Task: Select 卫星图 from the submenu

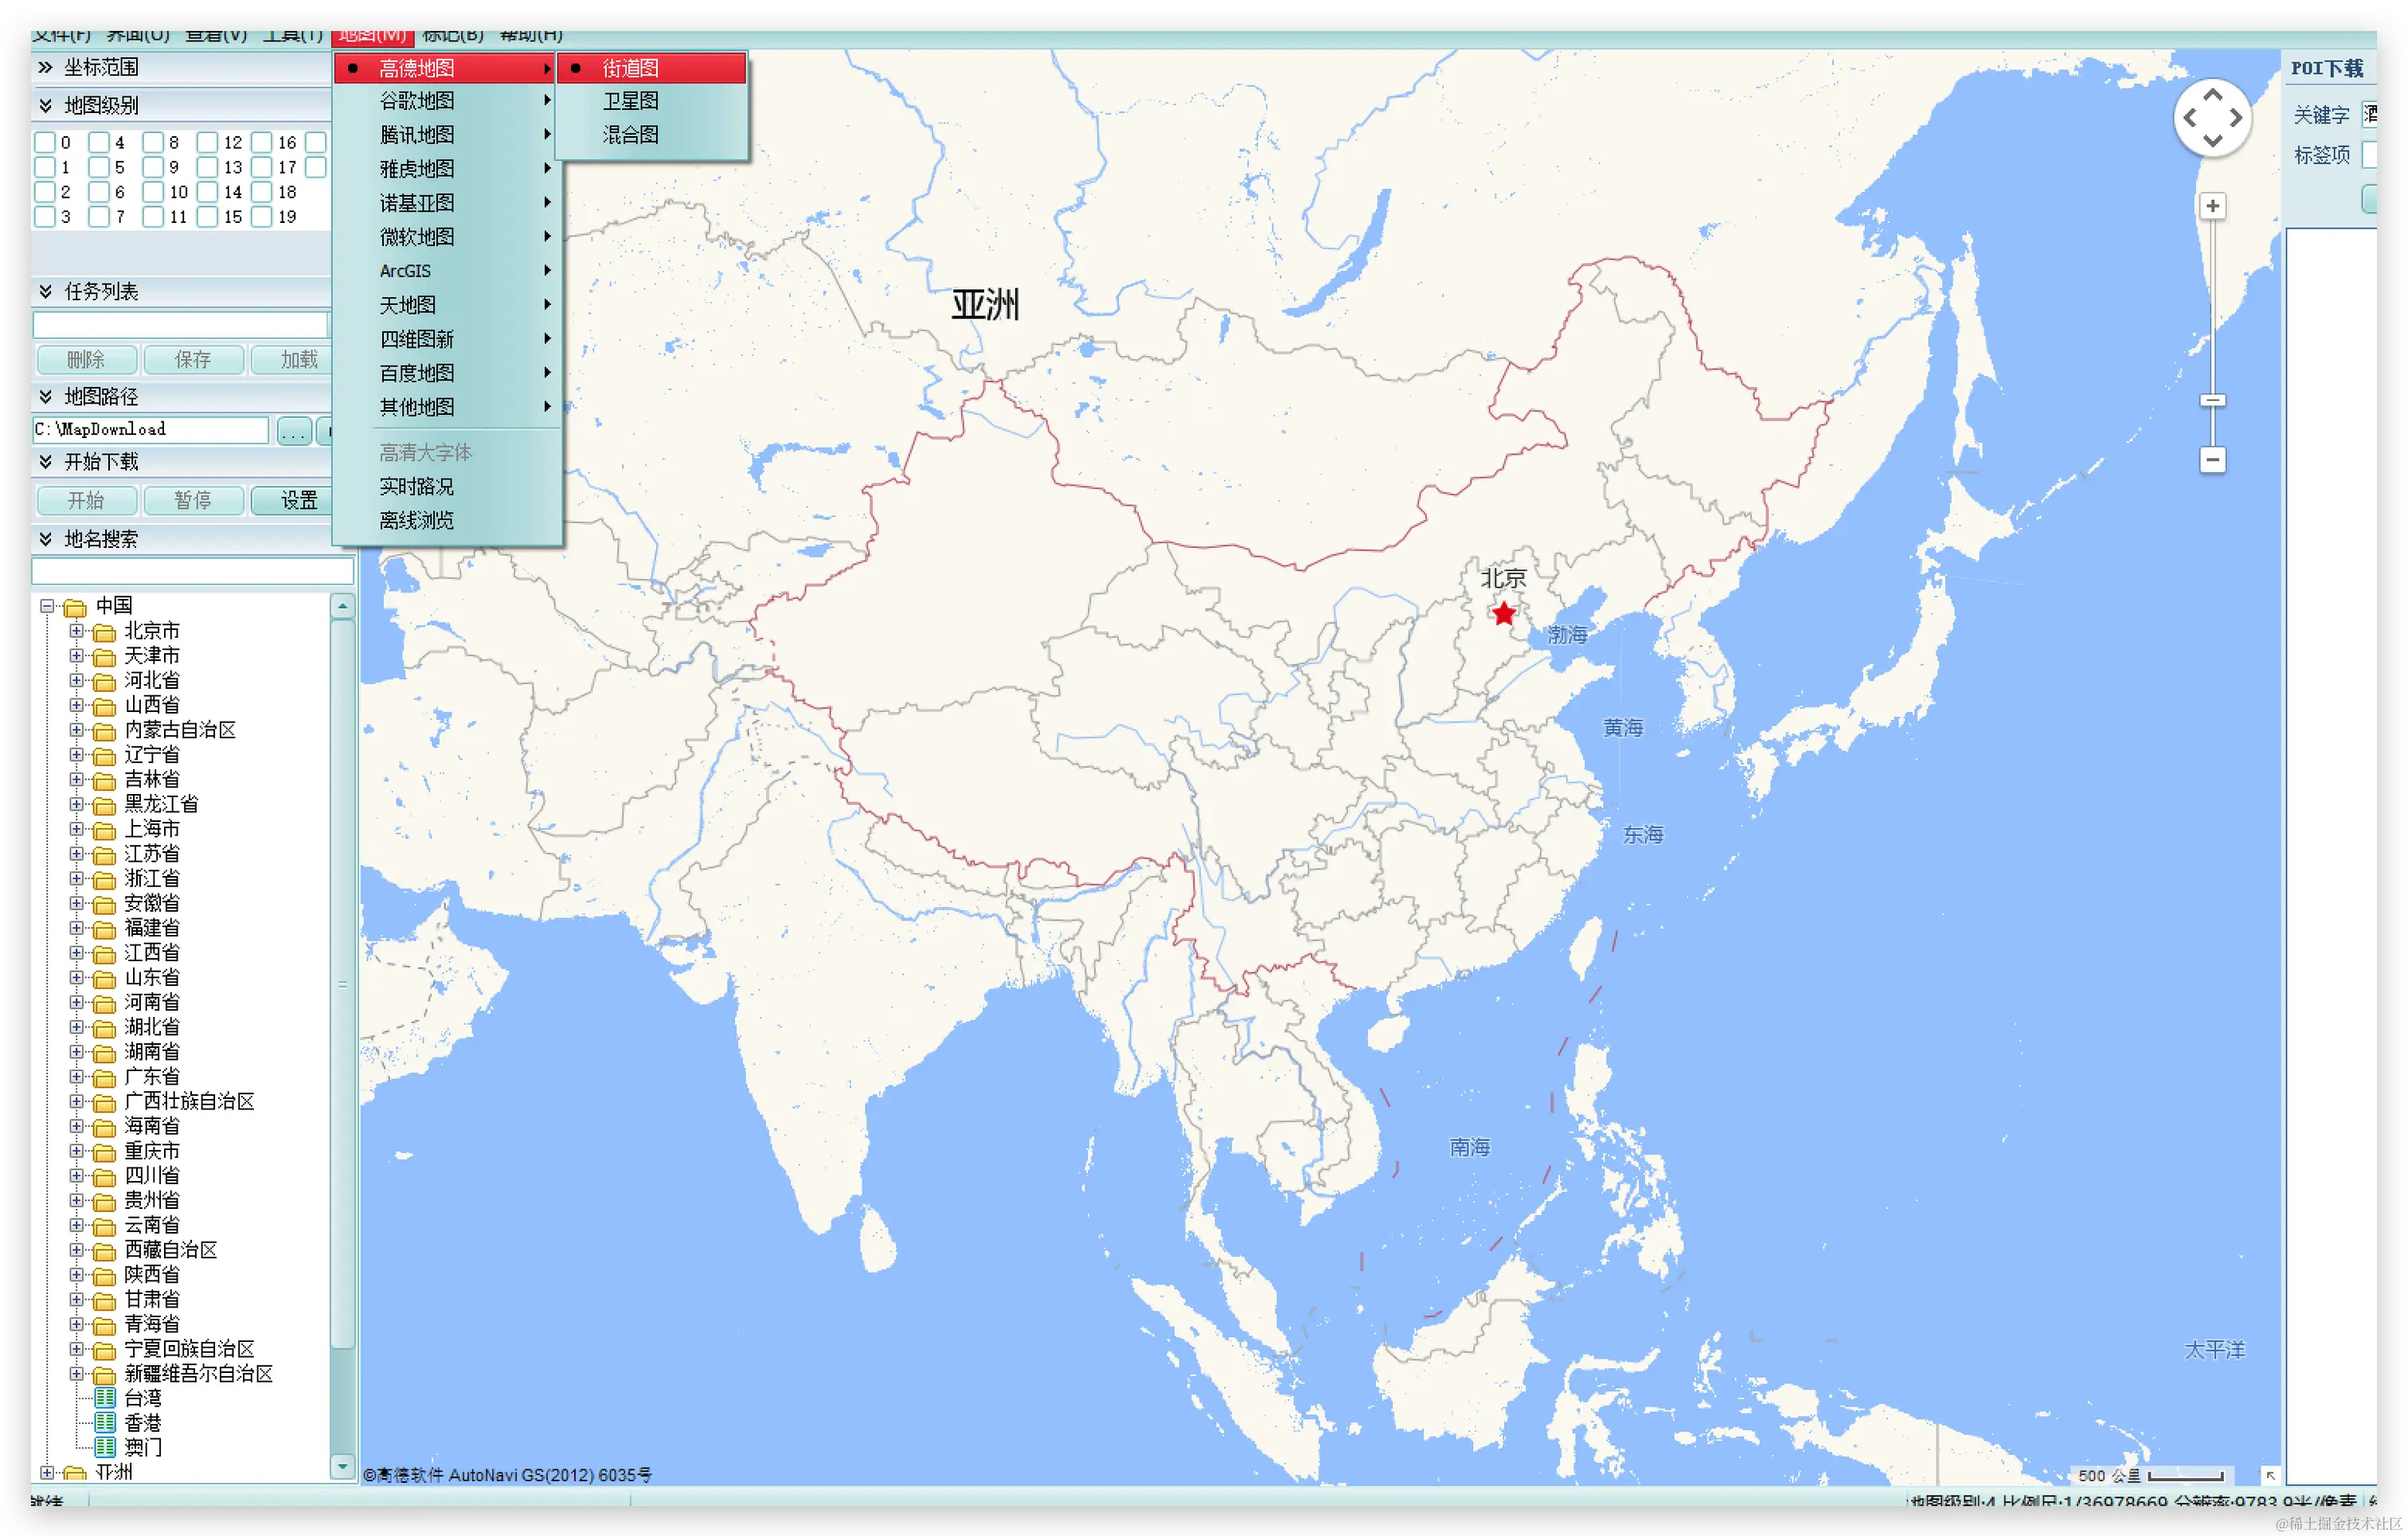Action: pyautogui.click(x=630, y=101)
